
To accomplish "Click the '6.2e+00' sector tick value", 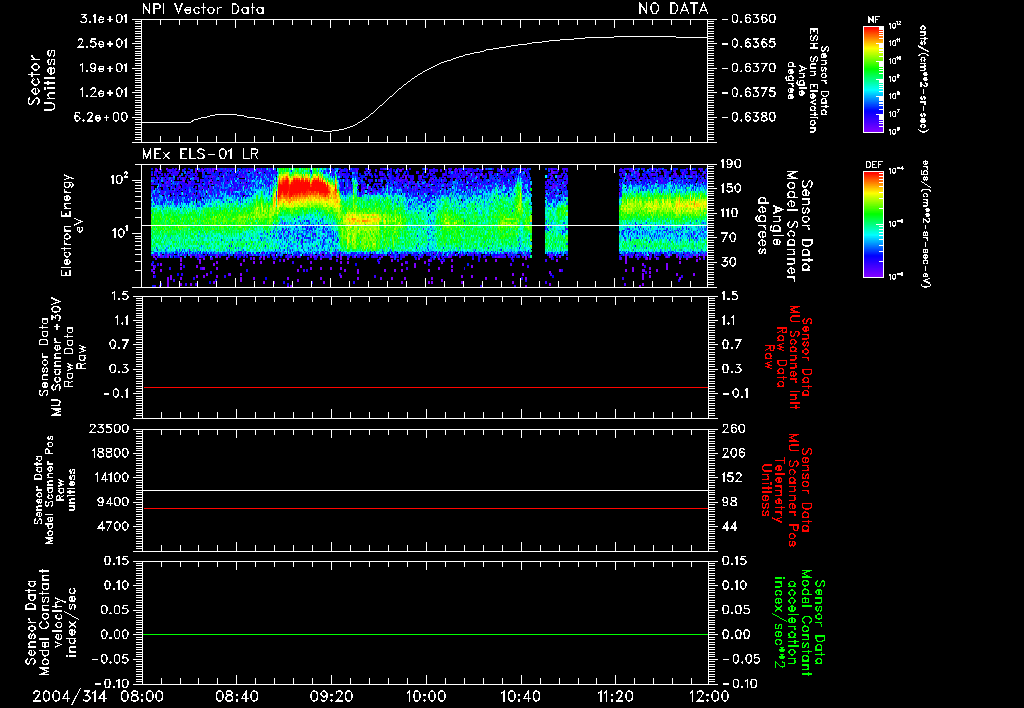I will (x=103, y=117).
